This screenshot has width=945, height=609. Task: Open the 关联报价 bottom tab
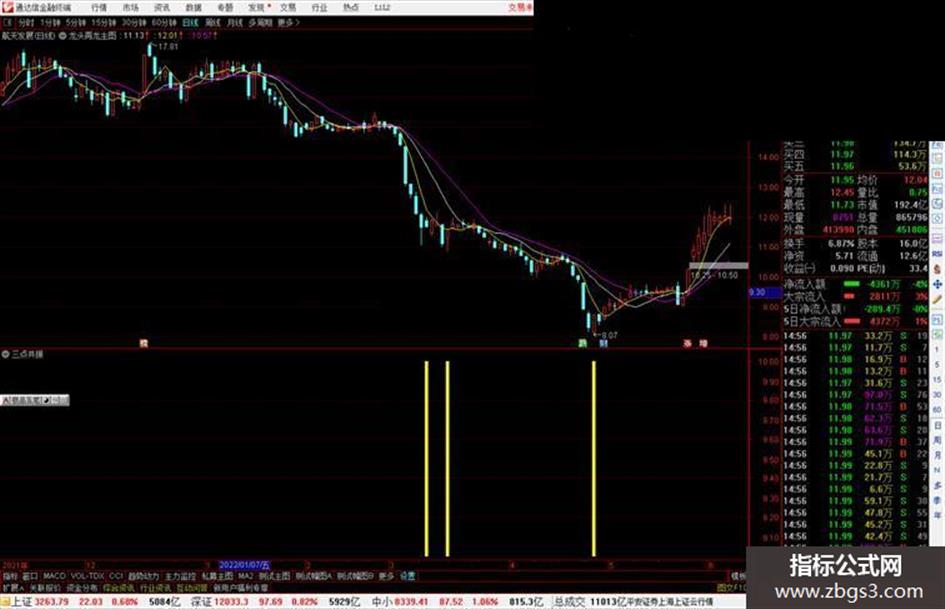(x=45, y=587)
